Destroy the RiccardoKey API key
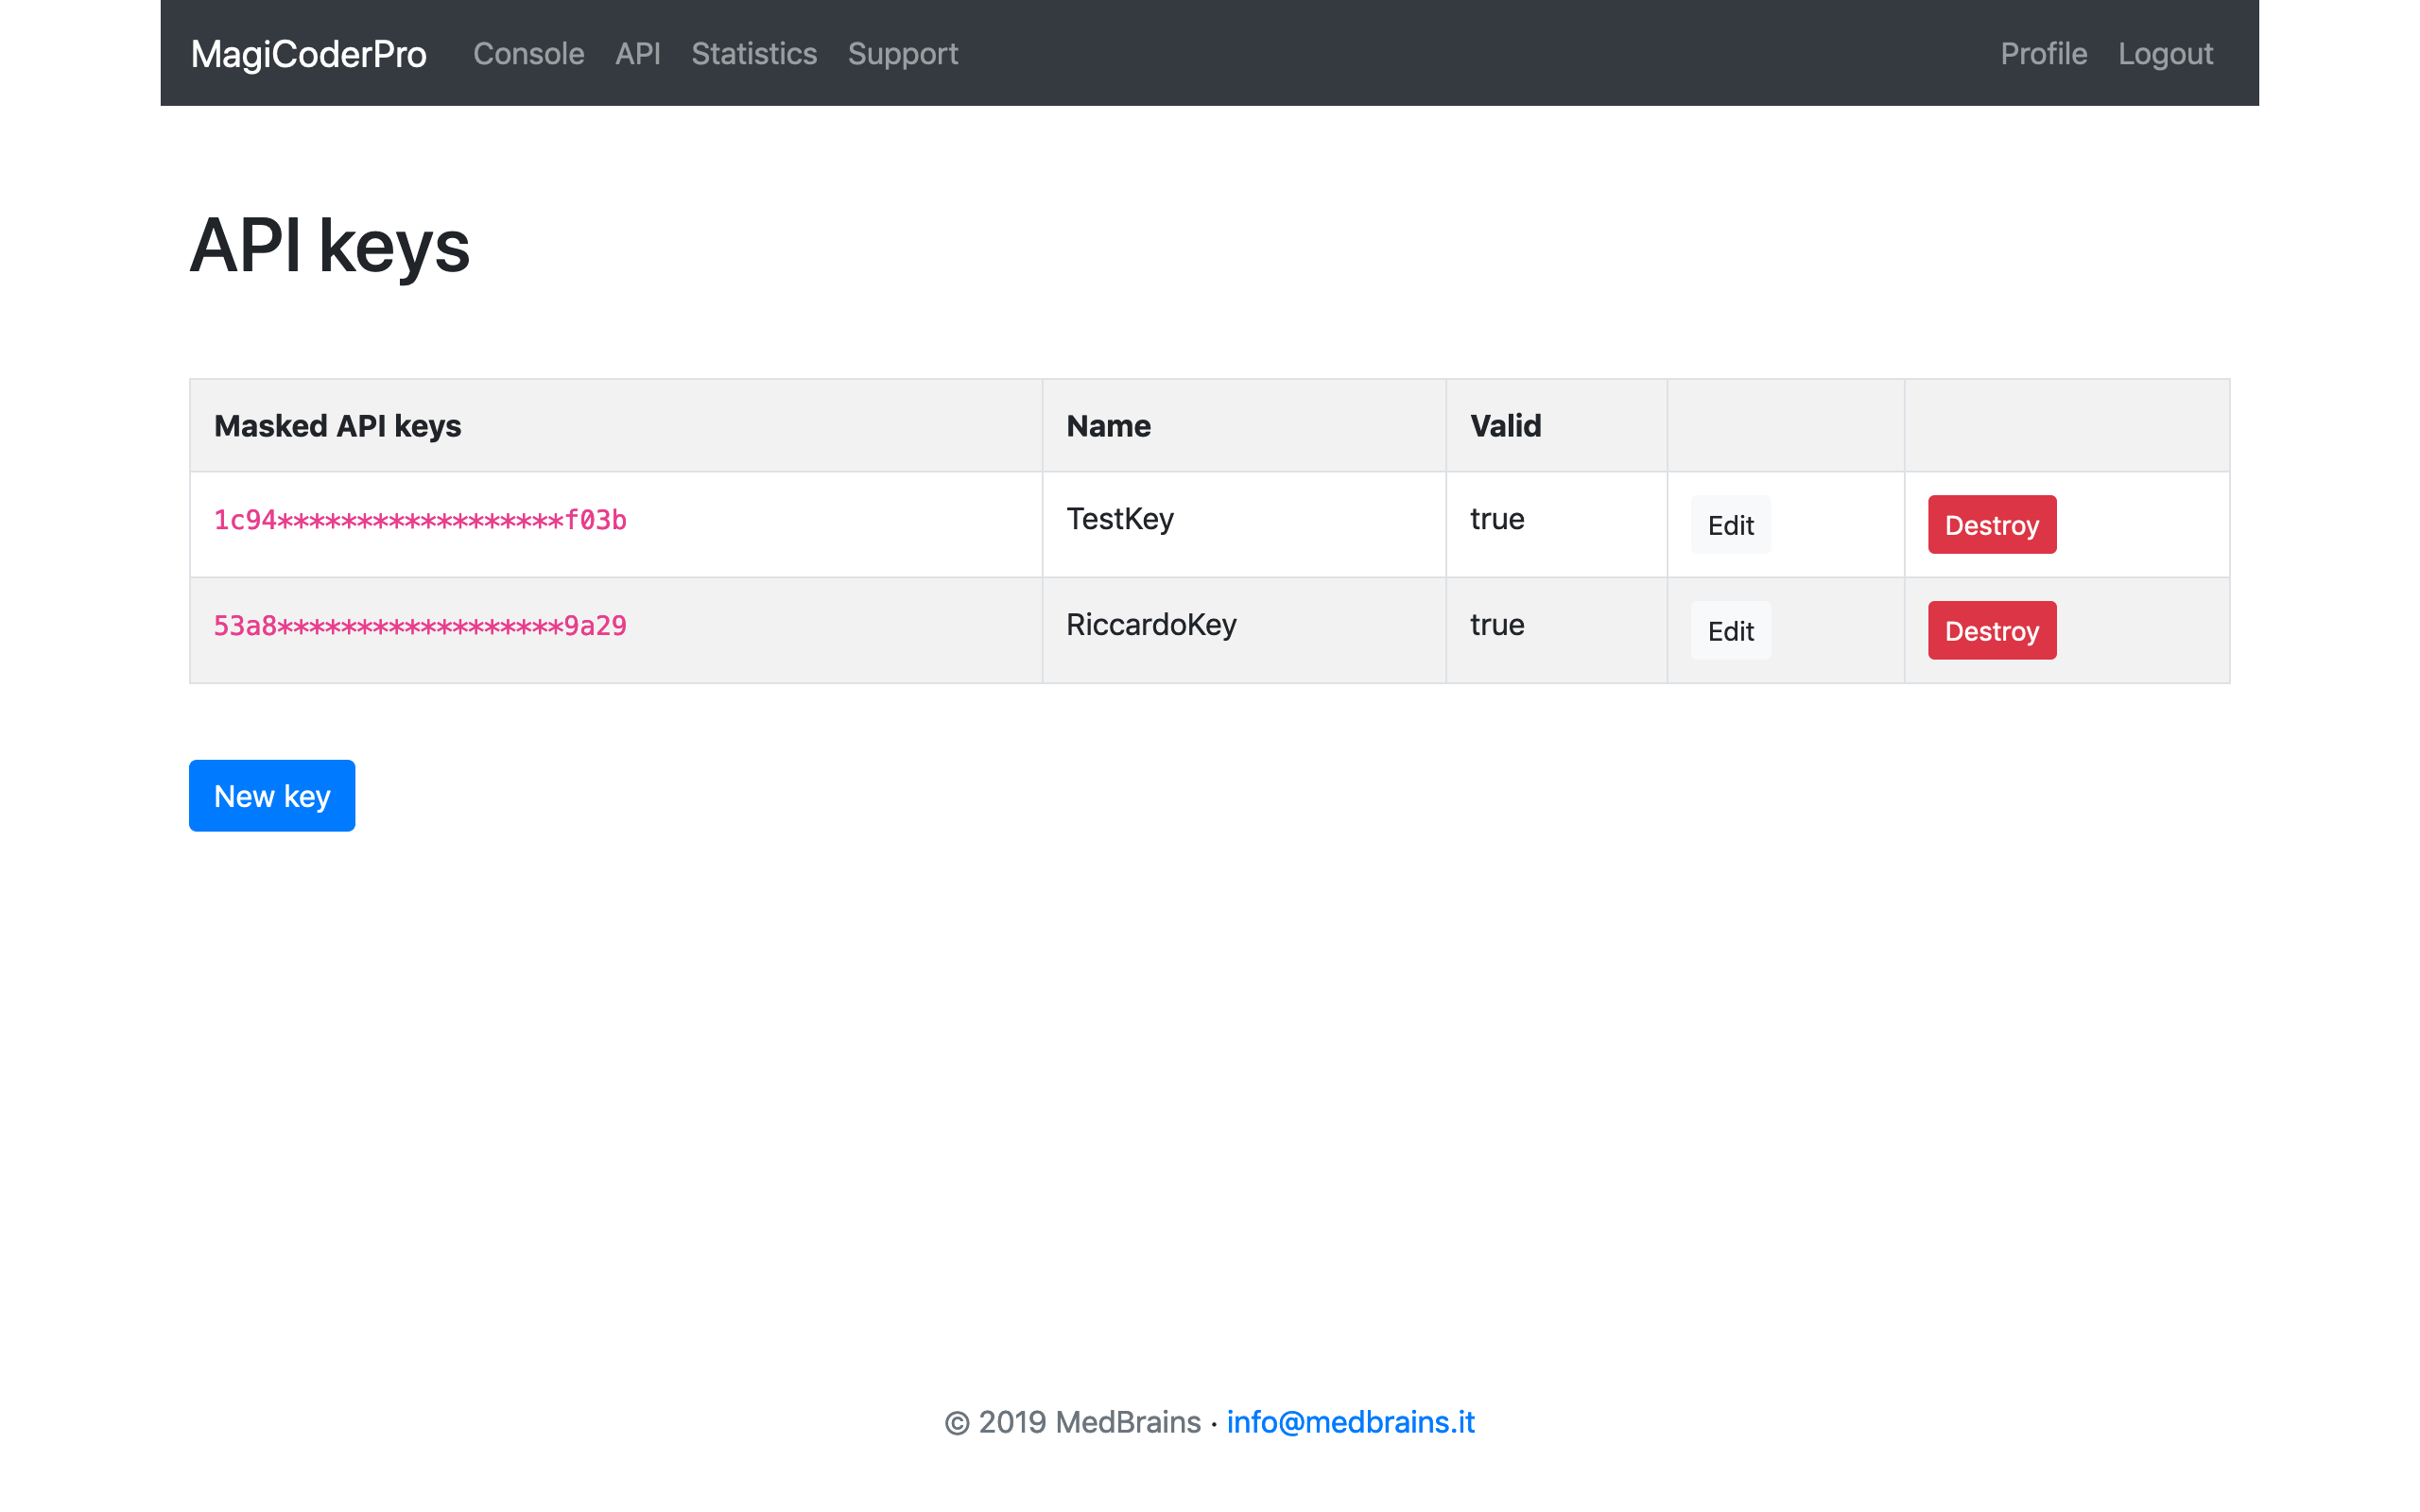 (1991, 630)
